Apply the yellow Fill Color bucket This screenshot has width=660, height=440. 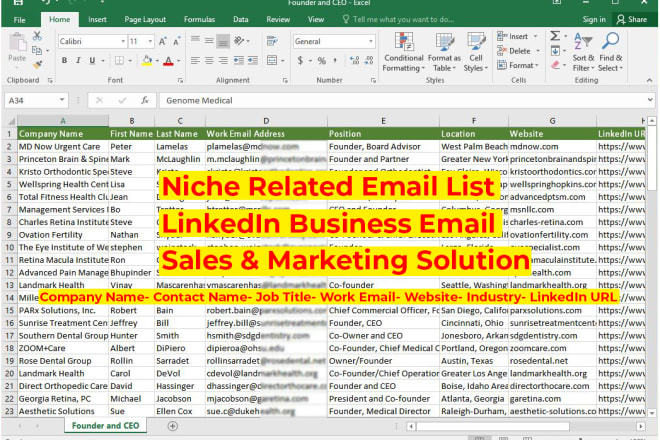147,61
